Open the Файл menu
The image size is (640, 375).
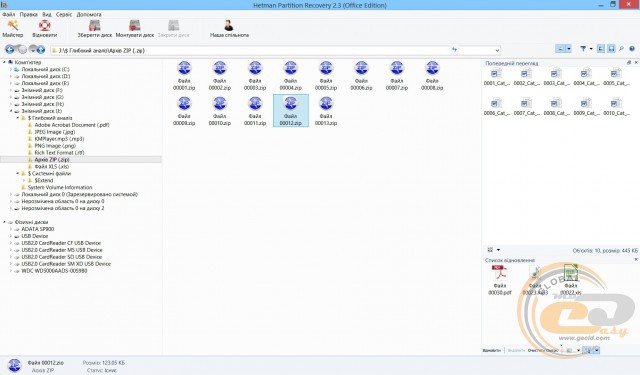(9, 14)
